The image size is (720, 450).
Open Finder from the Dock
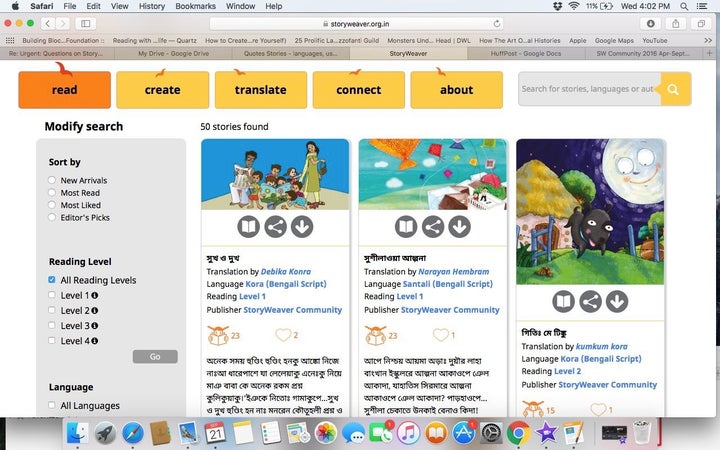click(77, 433)
